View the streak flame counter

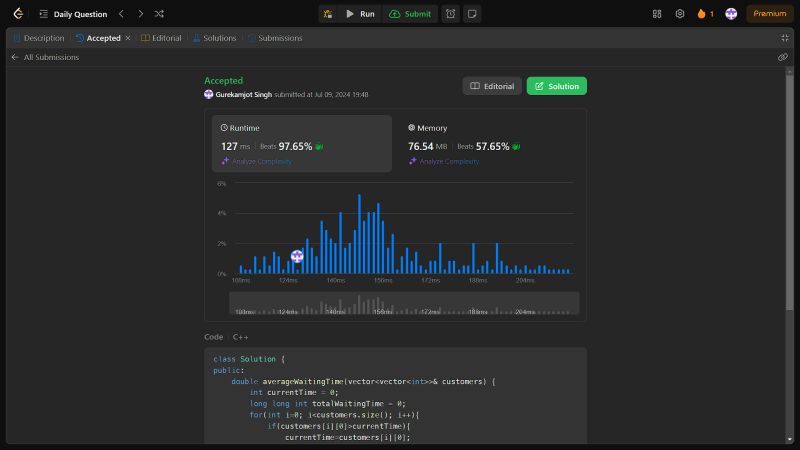(x=706, y=14)
